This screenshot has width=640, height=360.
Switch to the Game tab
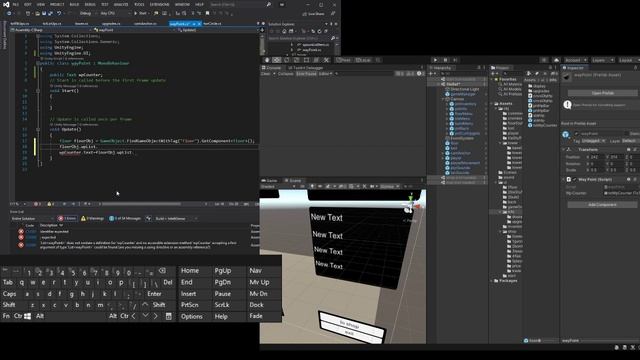point(270,180)
